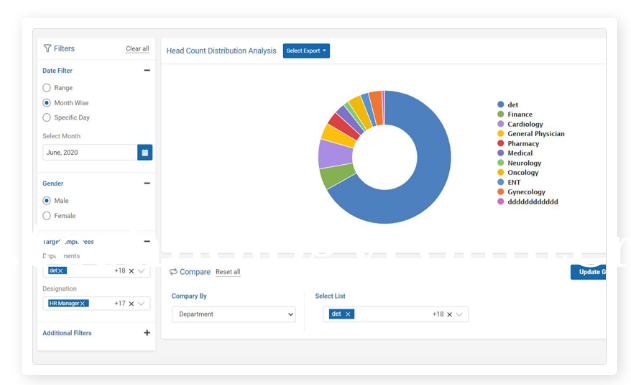Click the Gynecology legend entry
This screenshot has width=631, height=385.
(522, 192)
